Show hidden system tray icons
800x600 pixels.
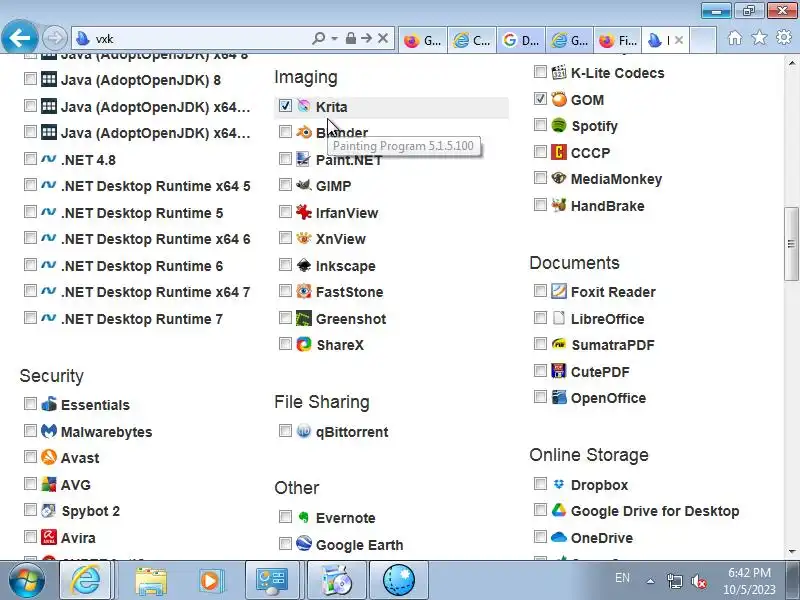[651, 581]
